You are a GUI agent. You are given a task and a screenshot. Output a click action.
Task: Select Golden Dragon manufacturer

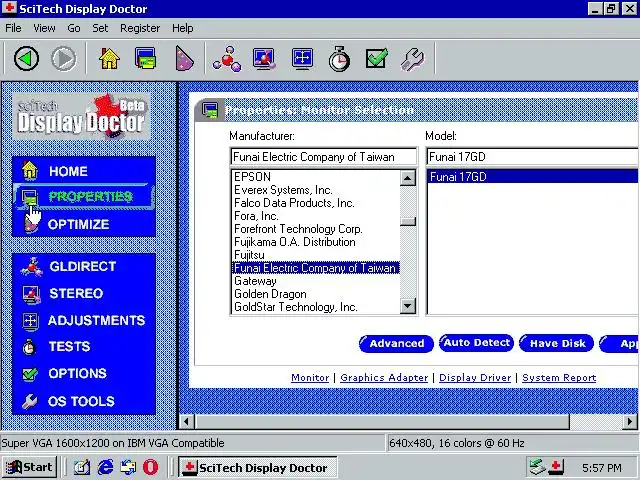click(316, 294)
